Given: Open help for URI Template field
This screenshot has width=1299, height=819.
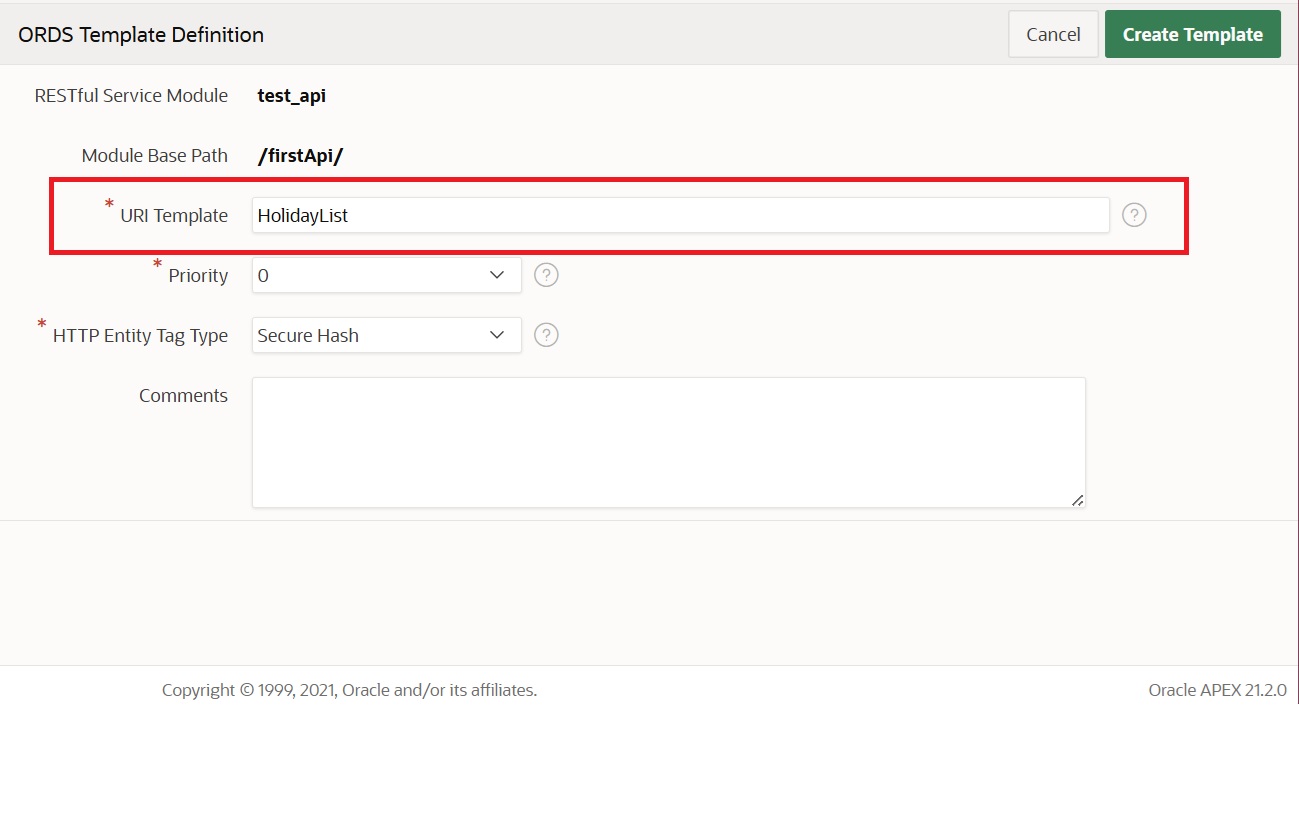Looking at the screenshot, I should [x=1134, y=215].
